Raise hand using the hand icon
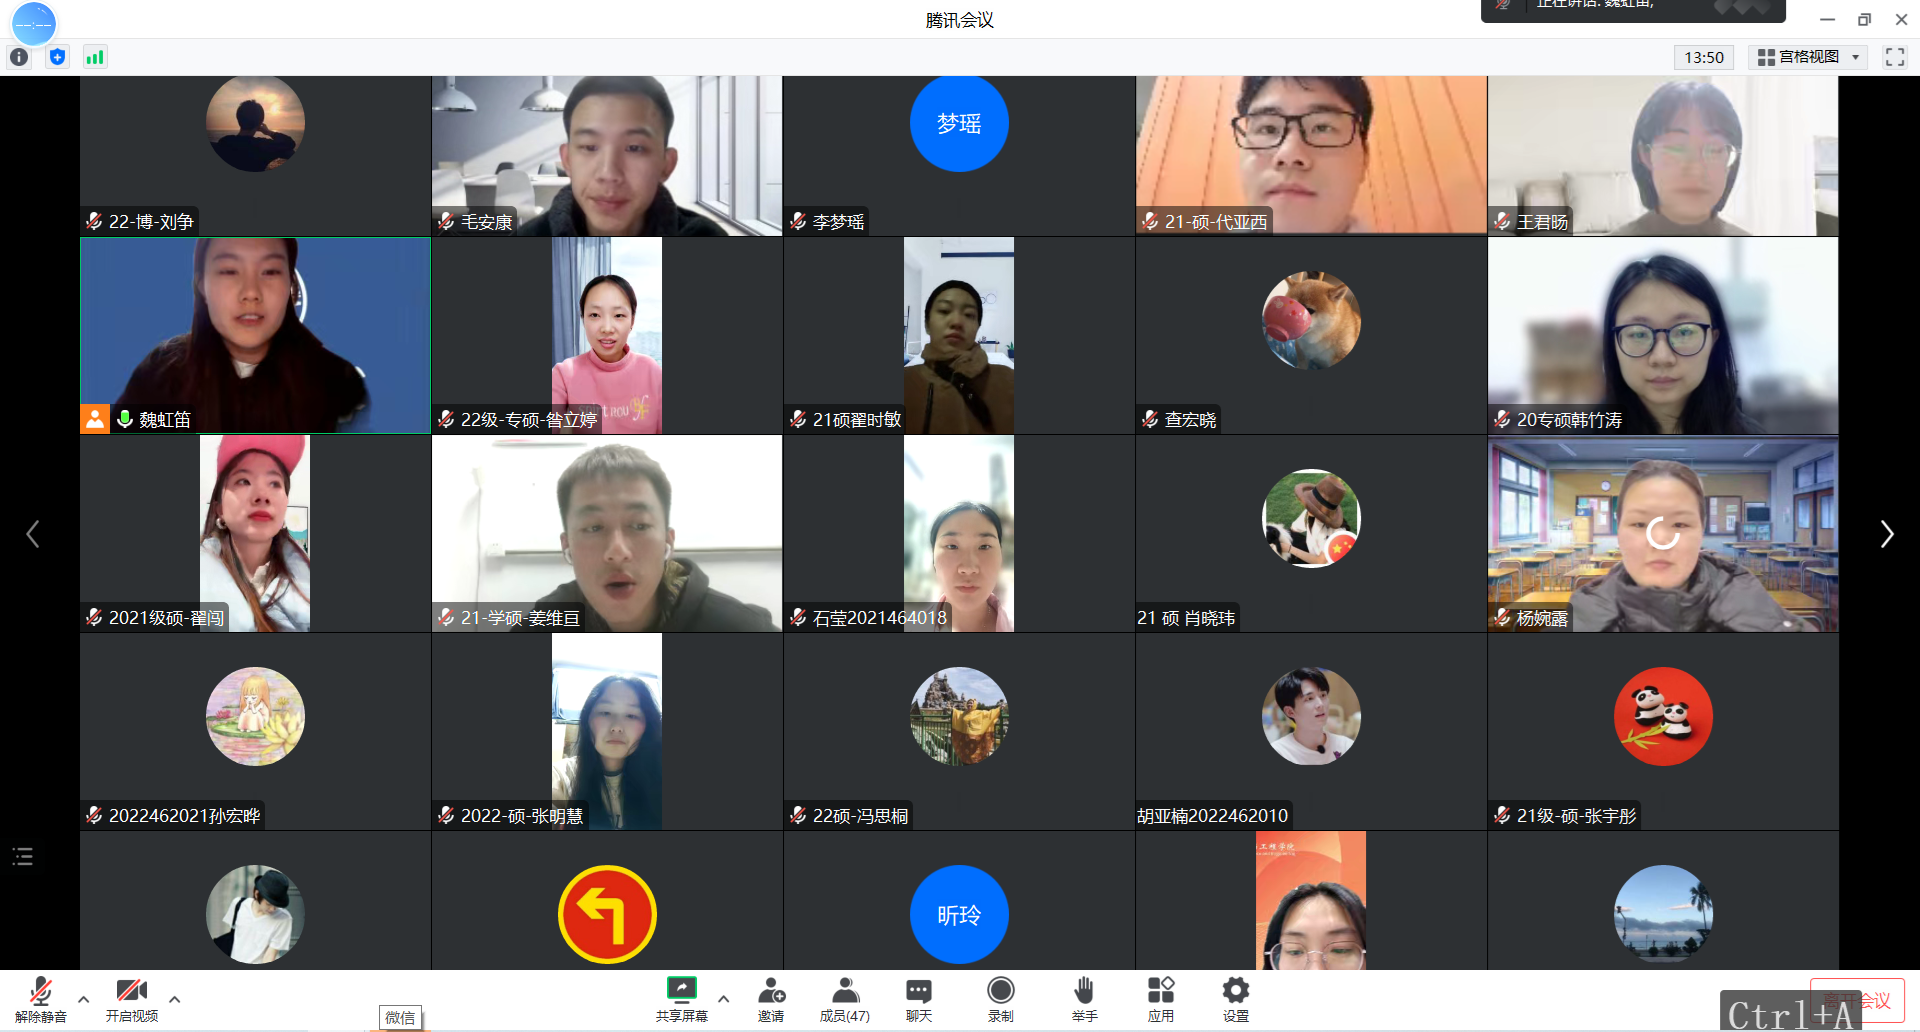The height and width of the screenshot is (1032, 1920). (x=1084, y=999)
